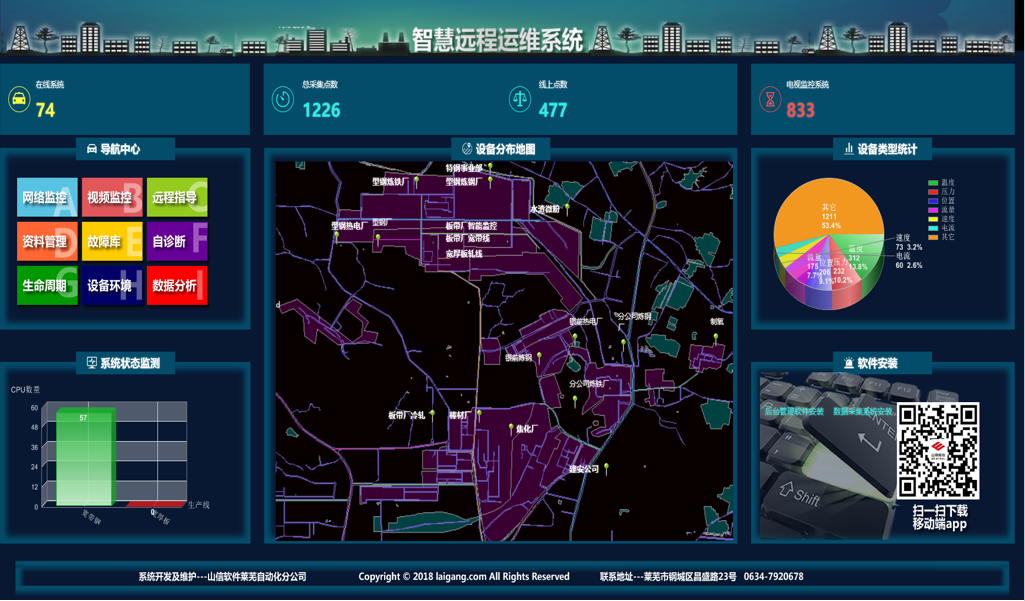
Task: Open the 网络监控 navigation tile
Action: (x=46, y=198)
